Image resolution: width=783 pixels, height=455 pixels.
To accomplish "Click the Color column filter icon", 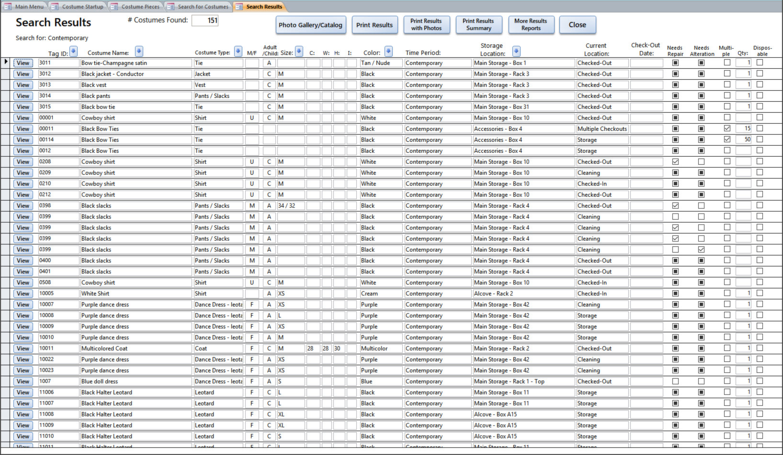I will [x=390, y=51].
